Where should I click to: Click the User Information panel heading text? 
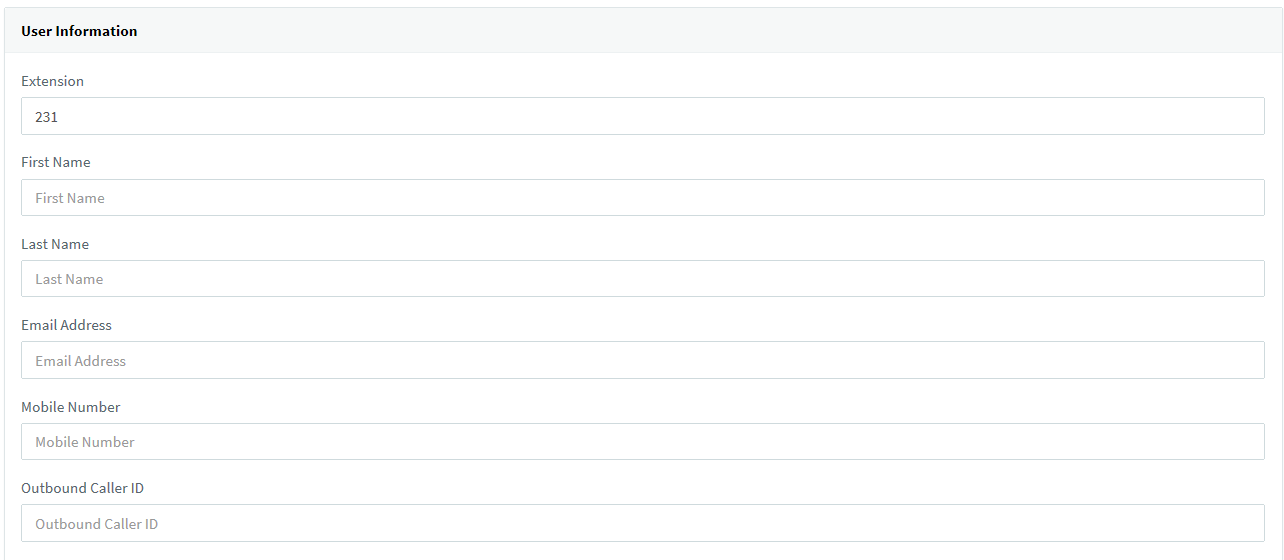[x=79, y=31]
